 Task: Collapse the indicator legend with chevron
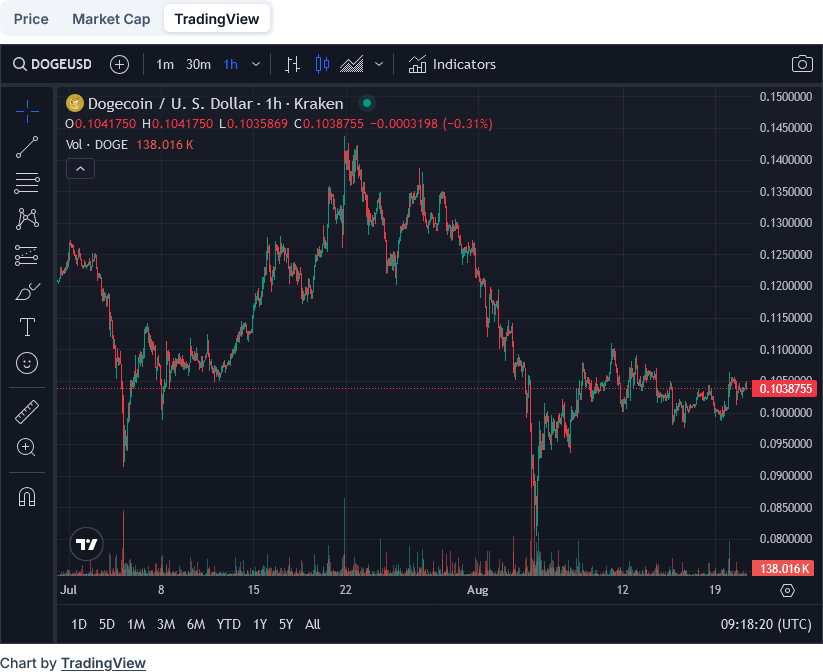(x=80, y=169)
